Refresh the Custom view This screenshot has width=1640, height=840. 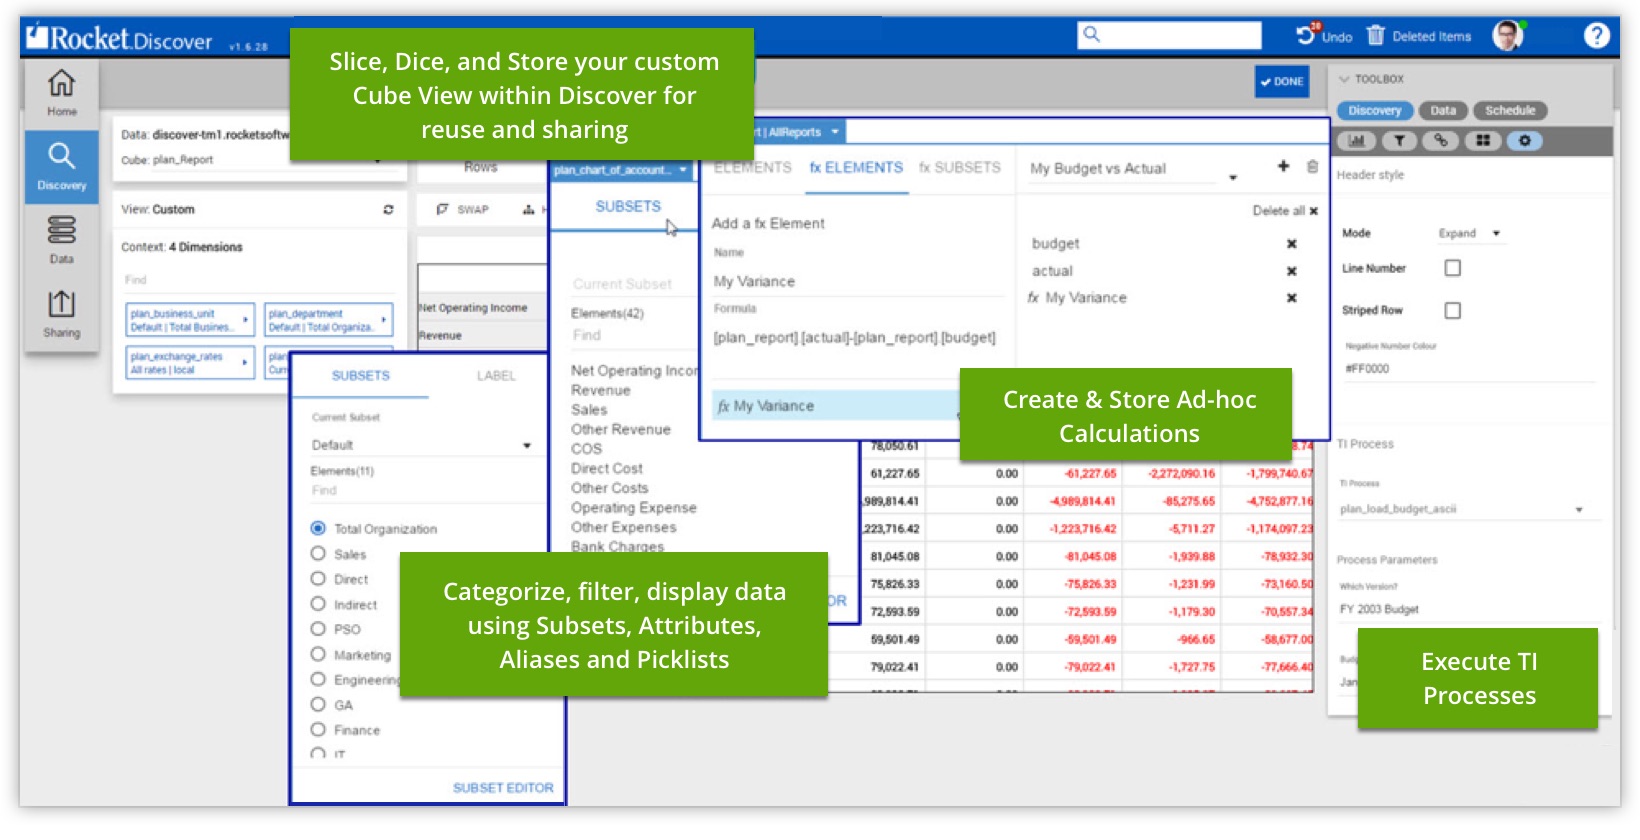tap(388, 210)
